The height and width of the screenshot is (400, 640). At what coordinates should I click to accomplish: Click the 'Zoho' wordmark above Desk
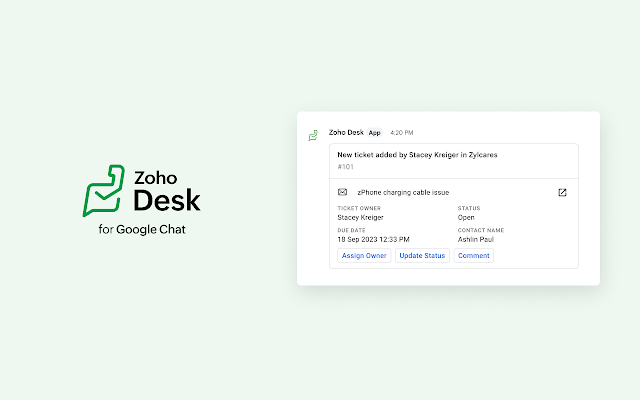[x=156, y=178]
